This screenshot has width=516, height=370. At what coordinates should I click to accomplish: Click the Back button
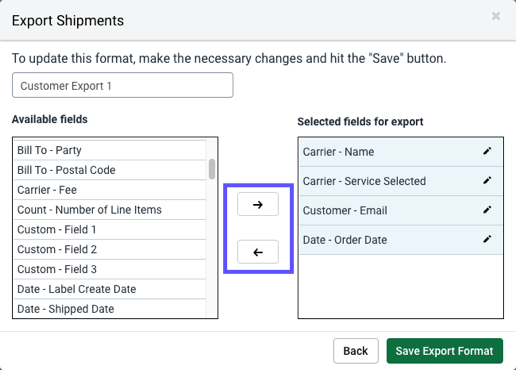click(x=356, y=351)
